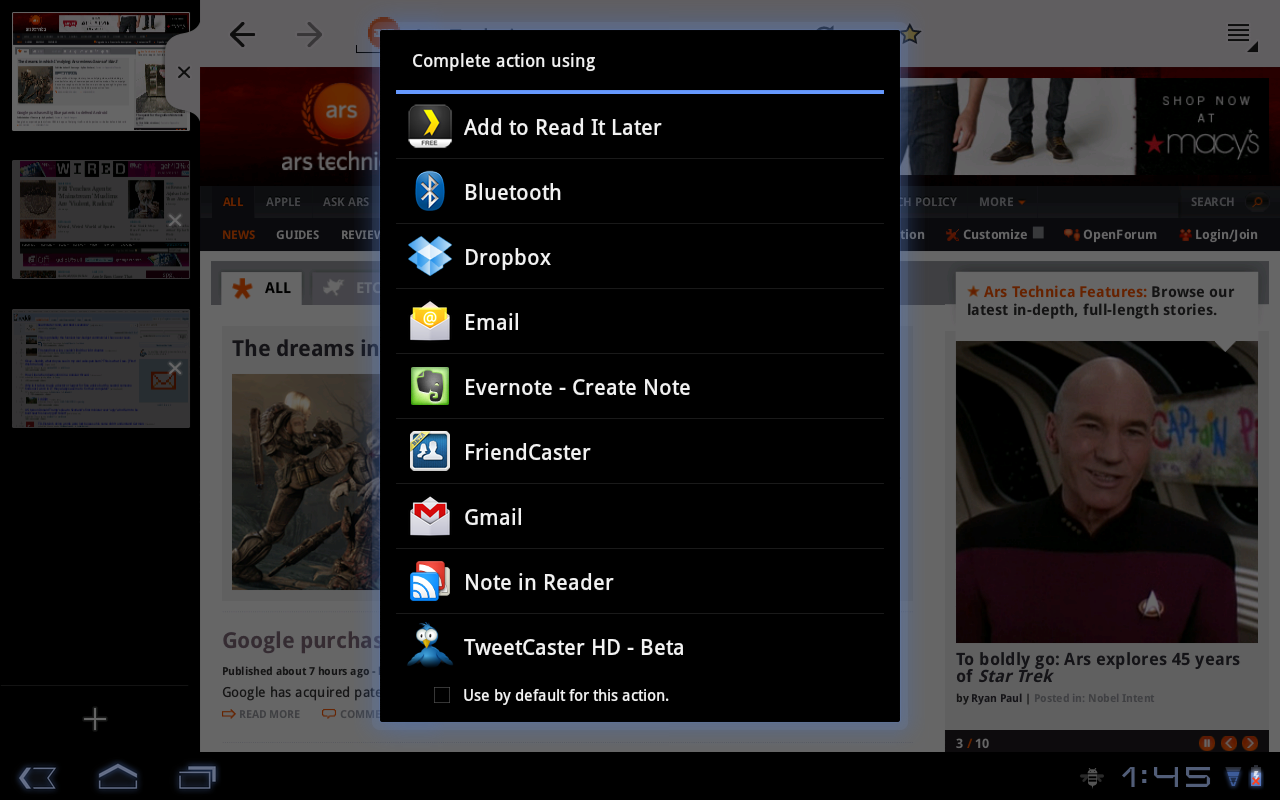Select the TweetCaster HD bird icon

point(430,647)
